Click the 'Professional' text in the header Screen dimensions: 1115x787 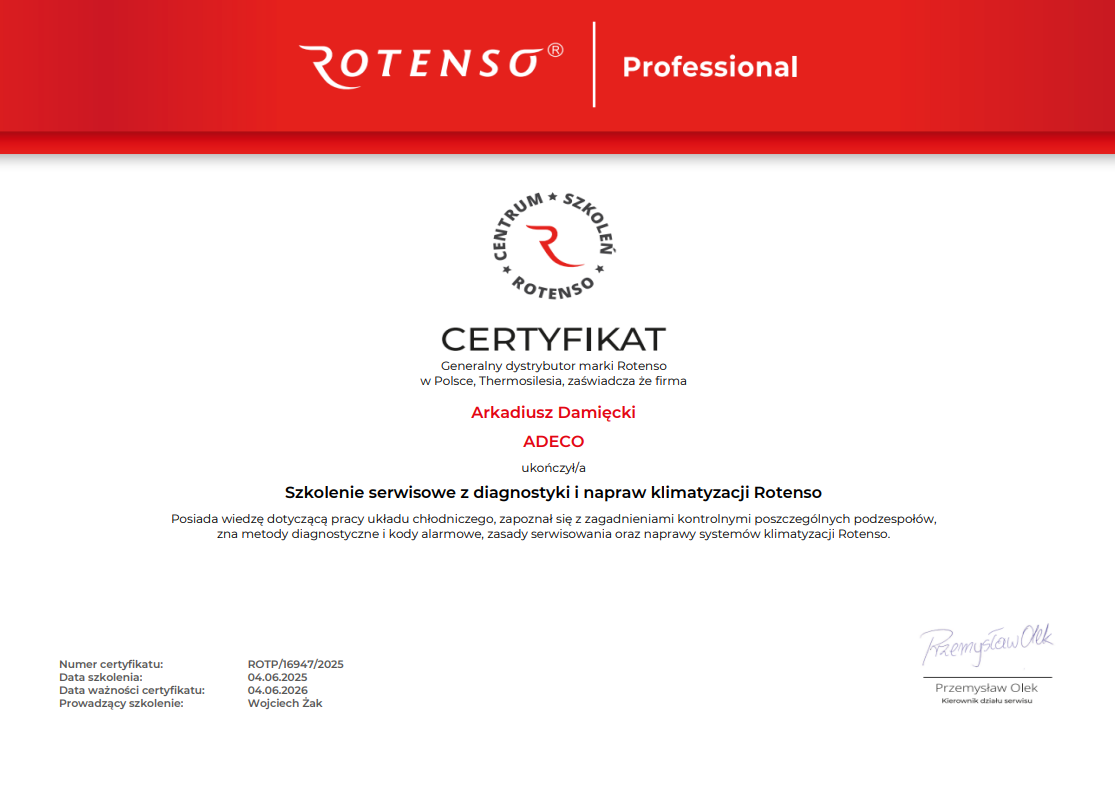pyautogui.click(x=710, y=67)
